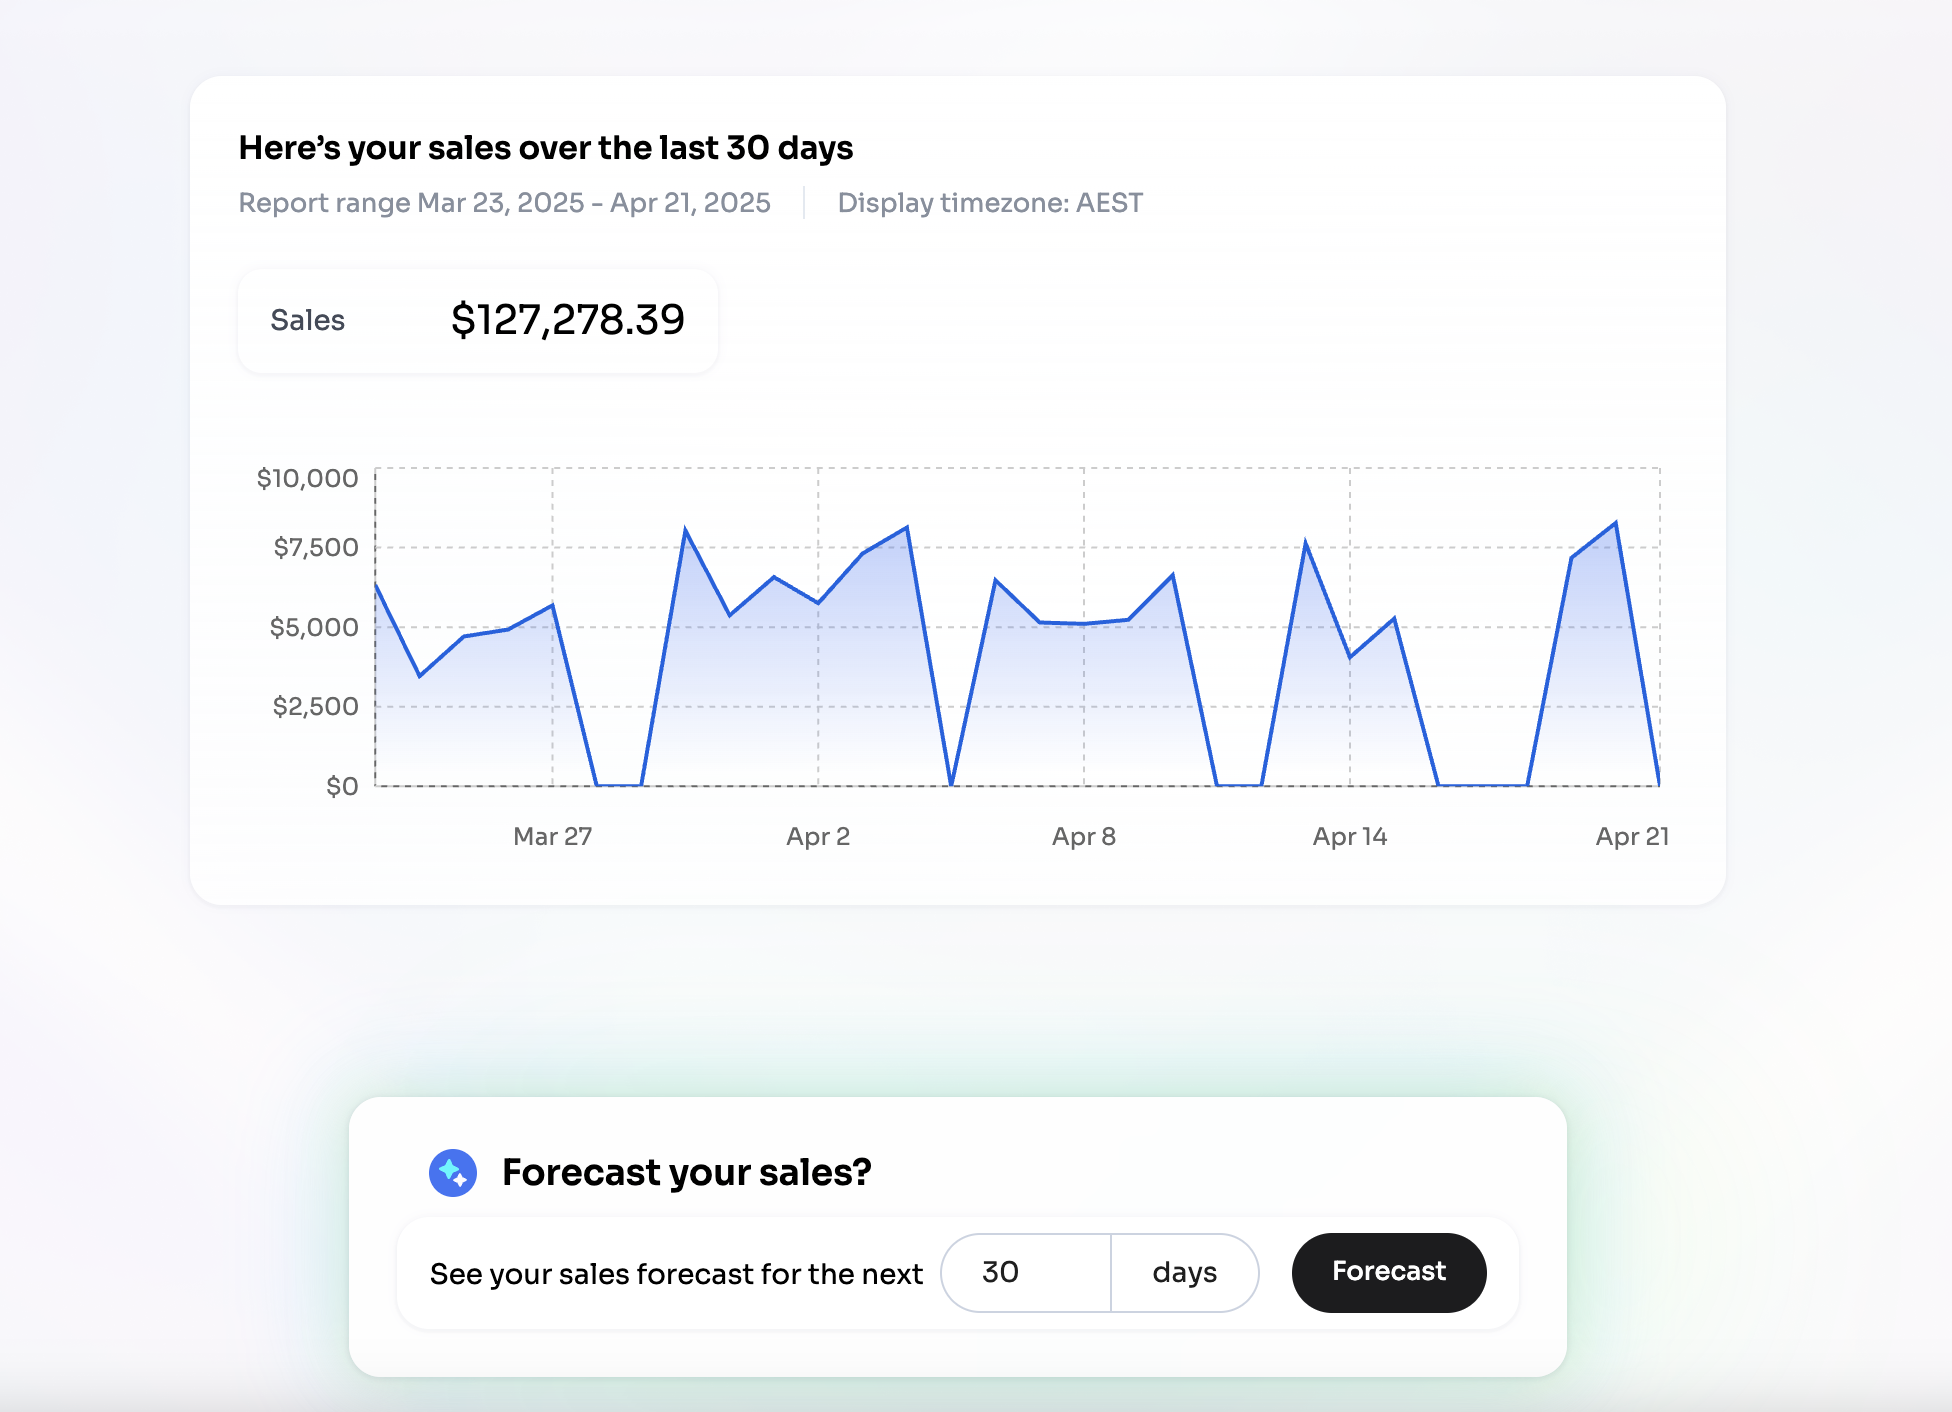Image resolution: width=1952 pixels, height=1412 pixels.
Task: Click the Display timezone: AEST label
Action: (x=989, y=203)
